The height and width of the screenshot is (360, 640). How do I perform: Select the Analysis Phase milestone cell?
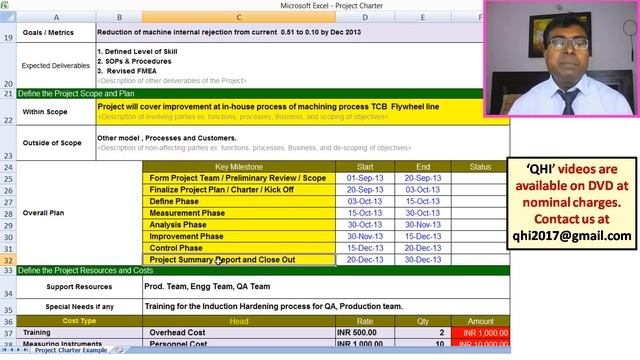pos(239,225)
